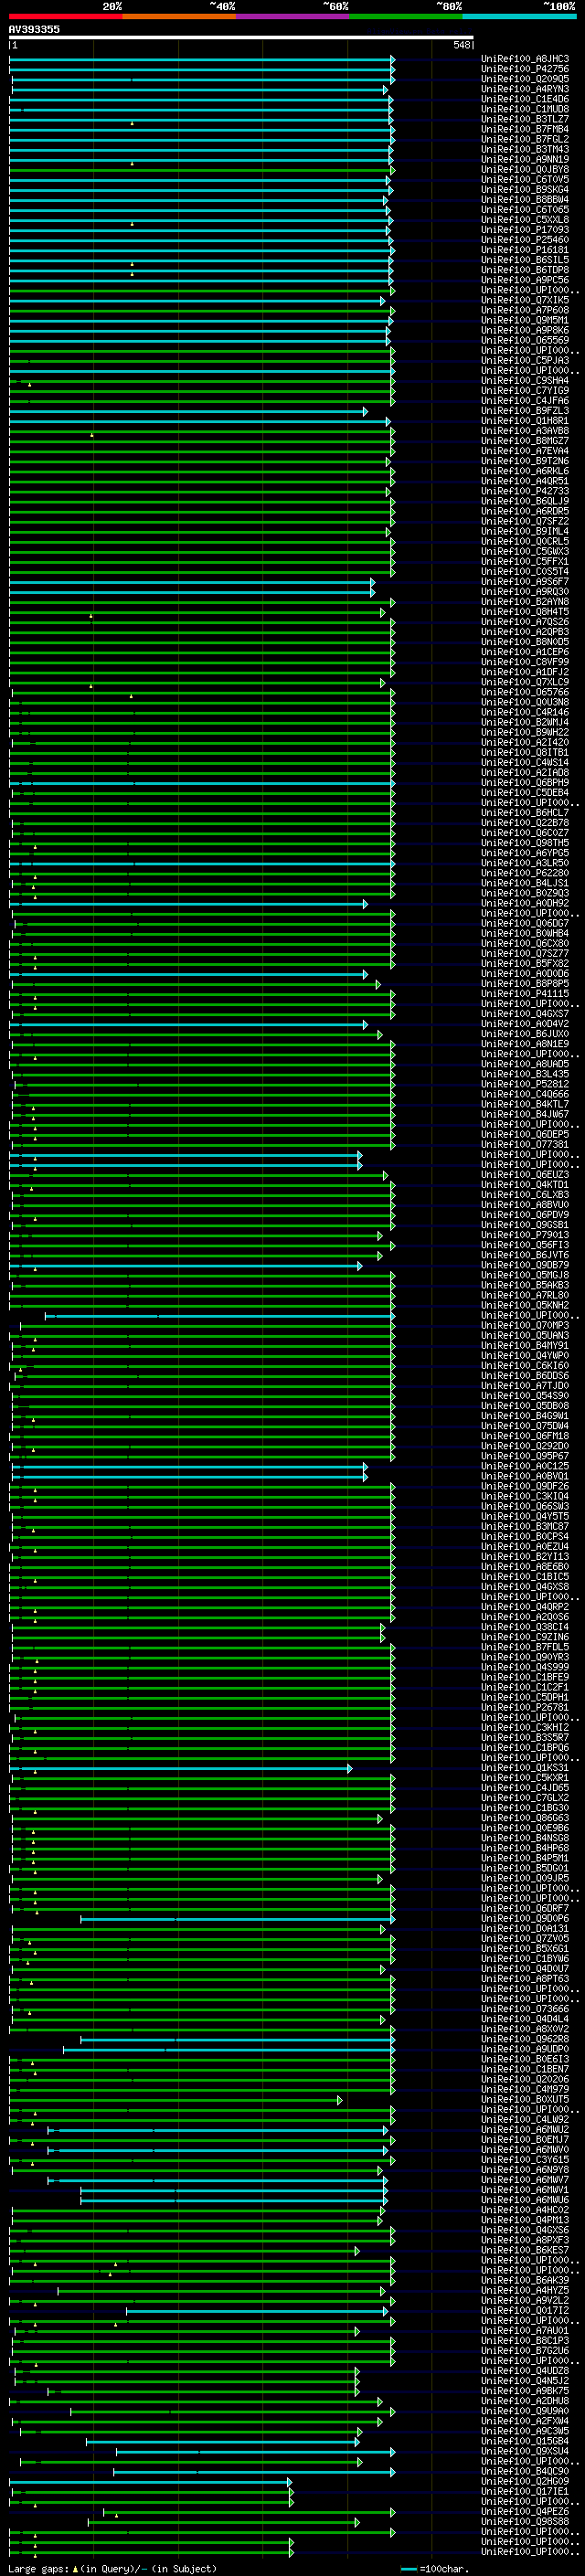Click the white query length bar

pyautogui.click(x=241, y=37)
